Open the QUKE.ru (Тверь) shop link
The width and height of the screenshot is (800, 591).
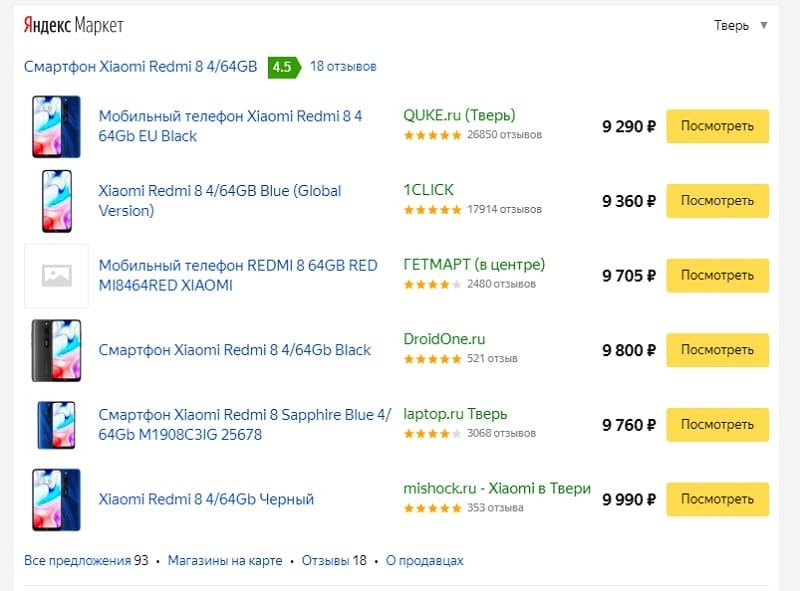click(x=459, y=115)
